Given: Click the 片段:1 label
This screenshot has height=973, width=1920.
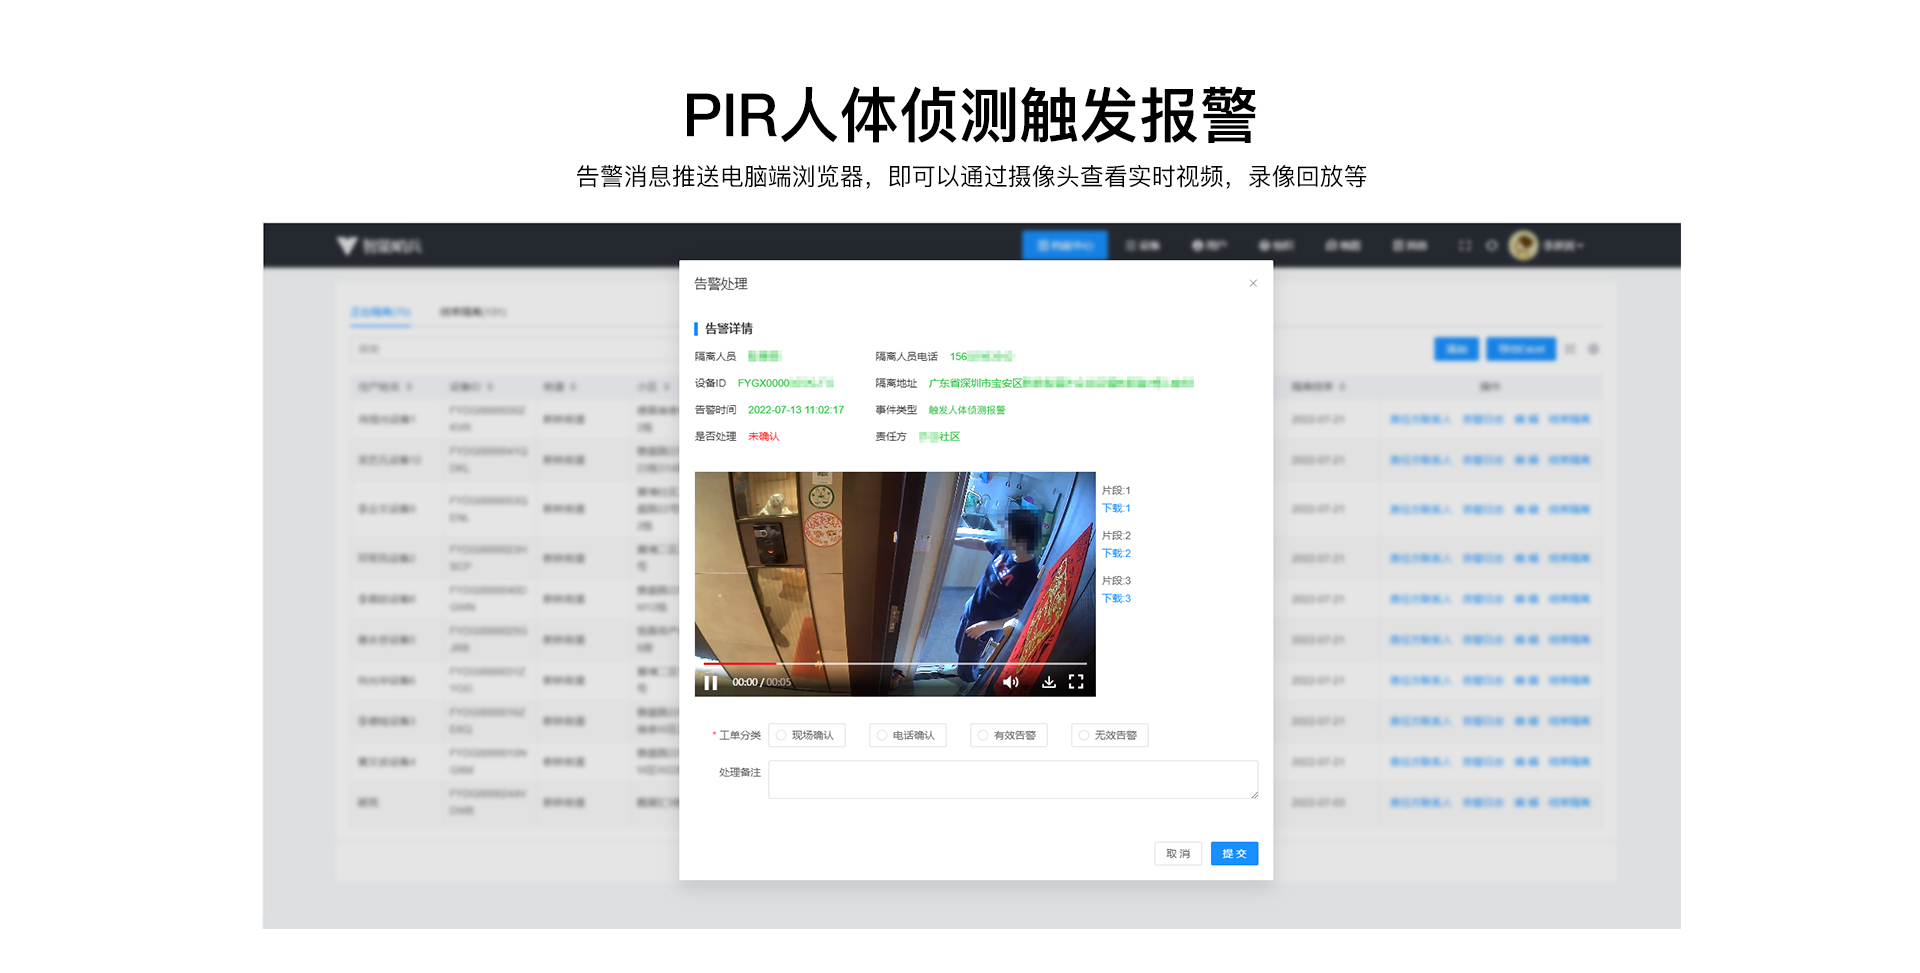Looking at the screenshot, I should coord(1116,490).
